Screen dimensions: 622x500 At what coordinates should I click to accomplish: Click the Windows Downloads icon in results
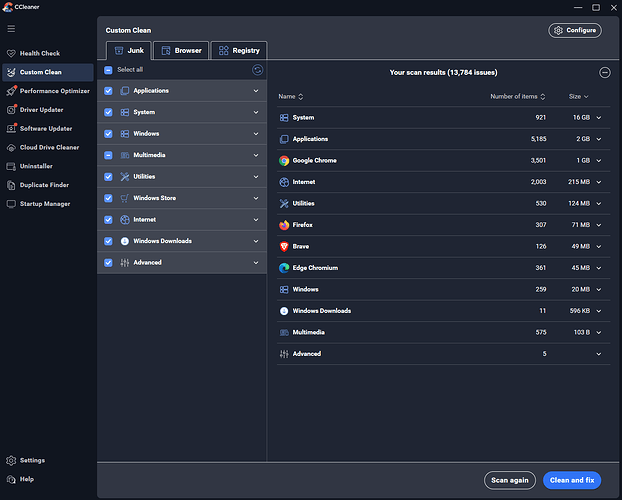(284, 311)
